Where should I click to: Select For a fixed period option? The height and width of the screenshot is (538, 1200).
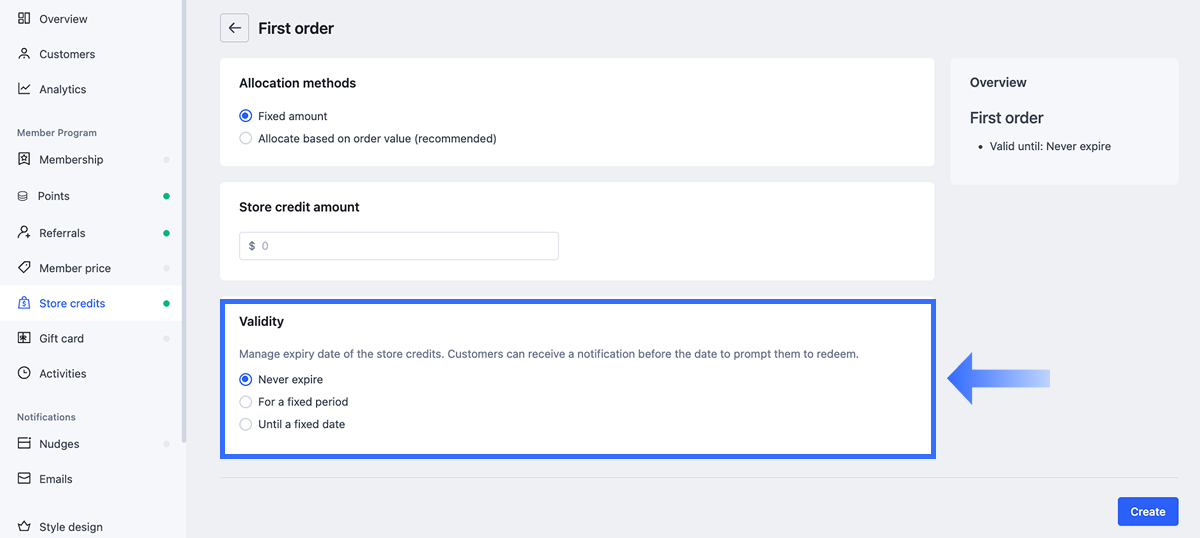click(246, 402)
